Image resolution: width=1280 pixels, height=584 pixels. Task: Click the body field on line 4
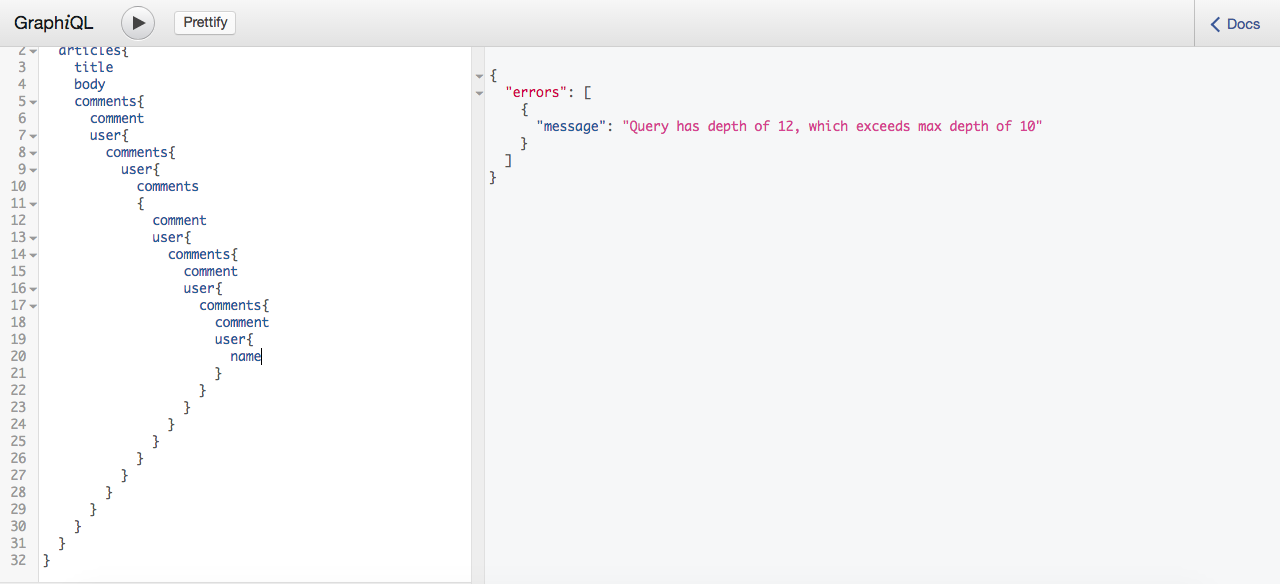pyautogui.click(x=89, y=84)
